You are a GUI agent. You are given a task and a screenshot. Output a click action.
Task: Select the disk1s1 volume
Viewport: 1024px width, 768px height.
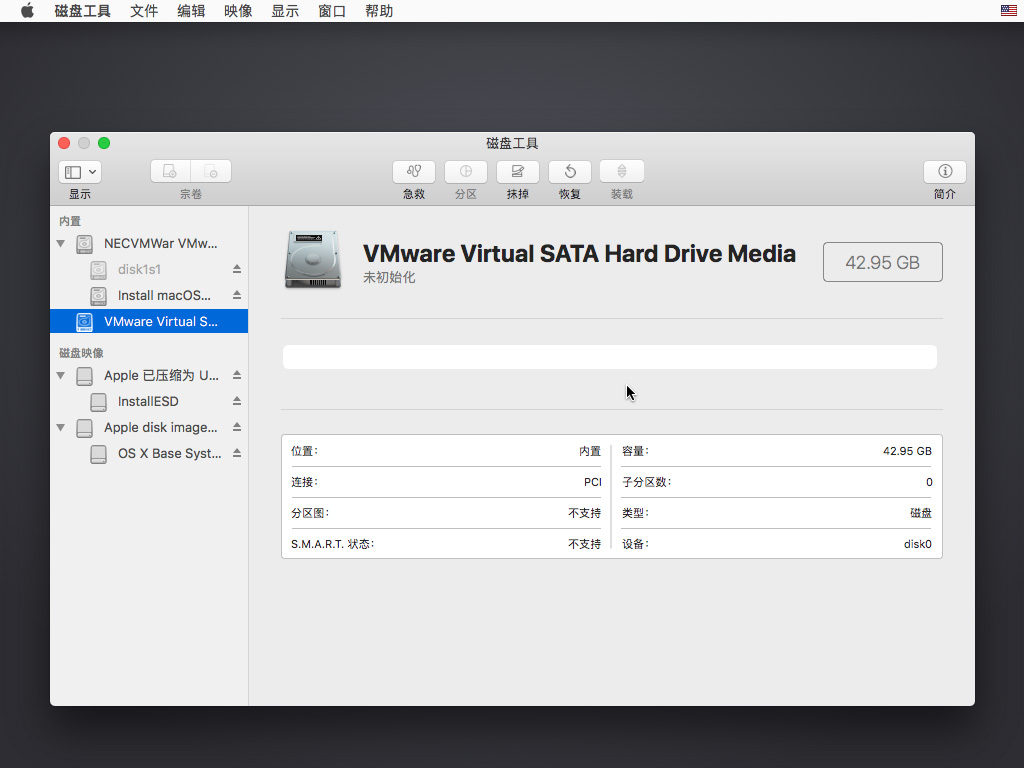(149, 270)
